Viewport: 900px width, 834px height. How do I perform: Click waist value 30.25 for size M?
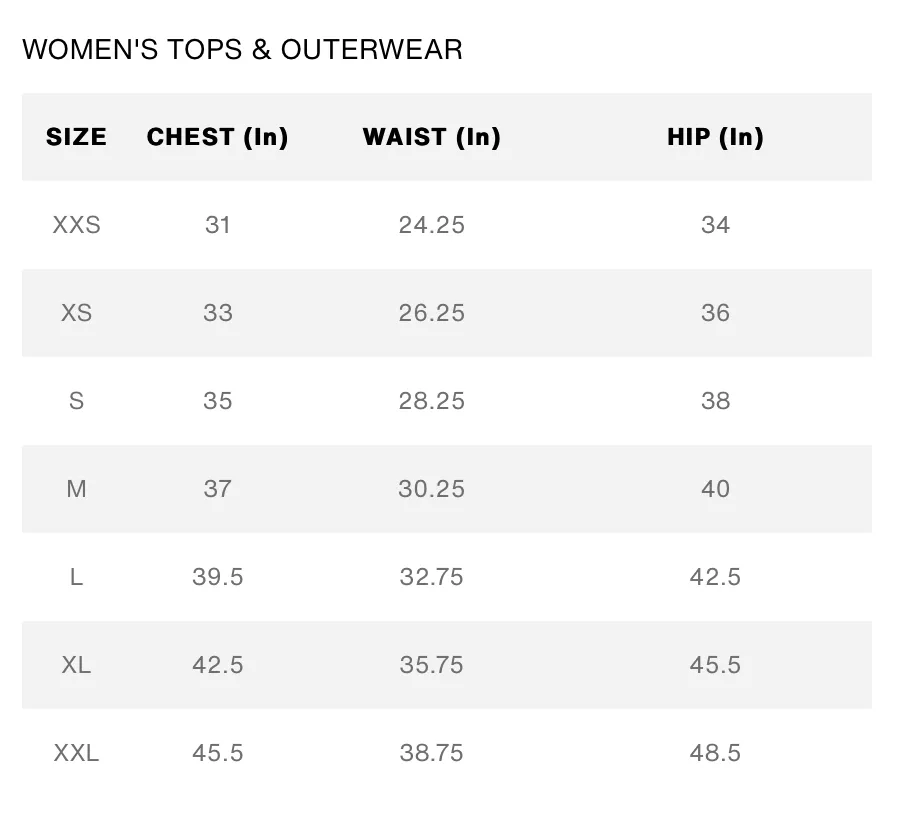coord(432,489)
